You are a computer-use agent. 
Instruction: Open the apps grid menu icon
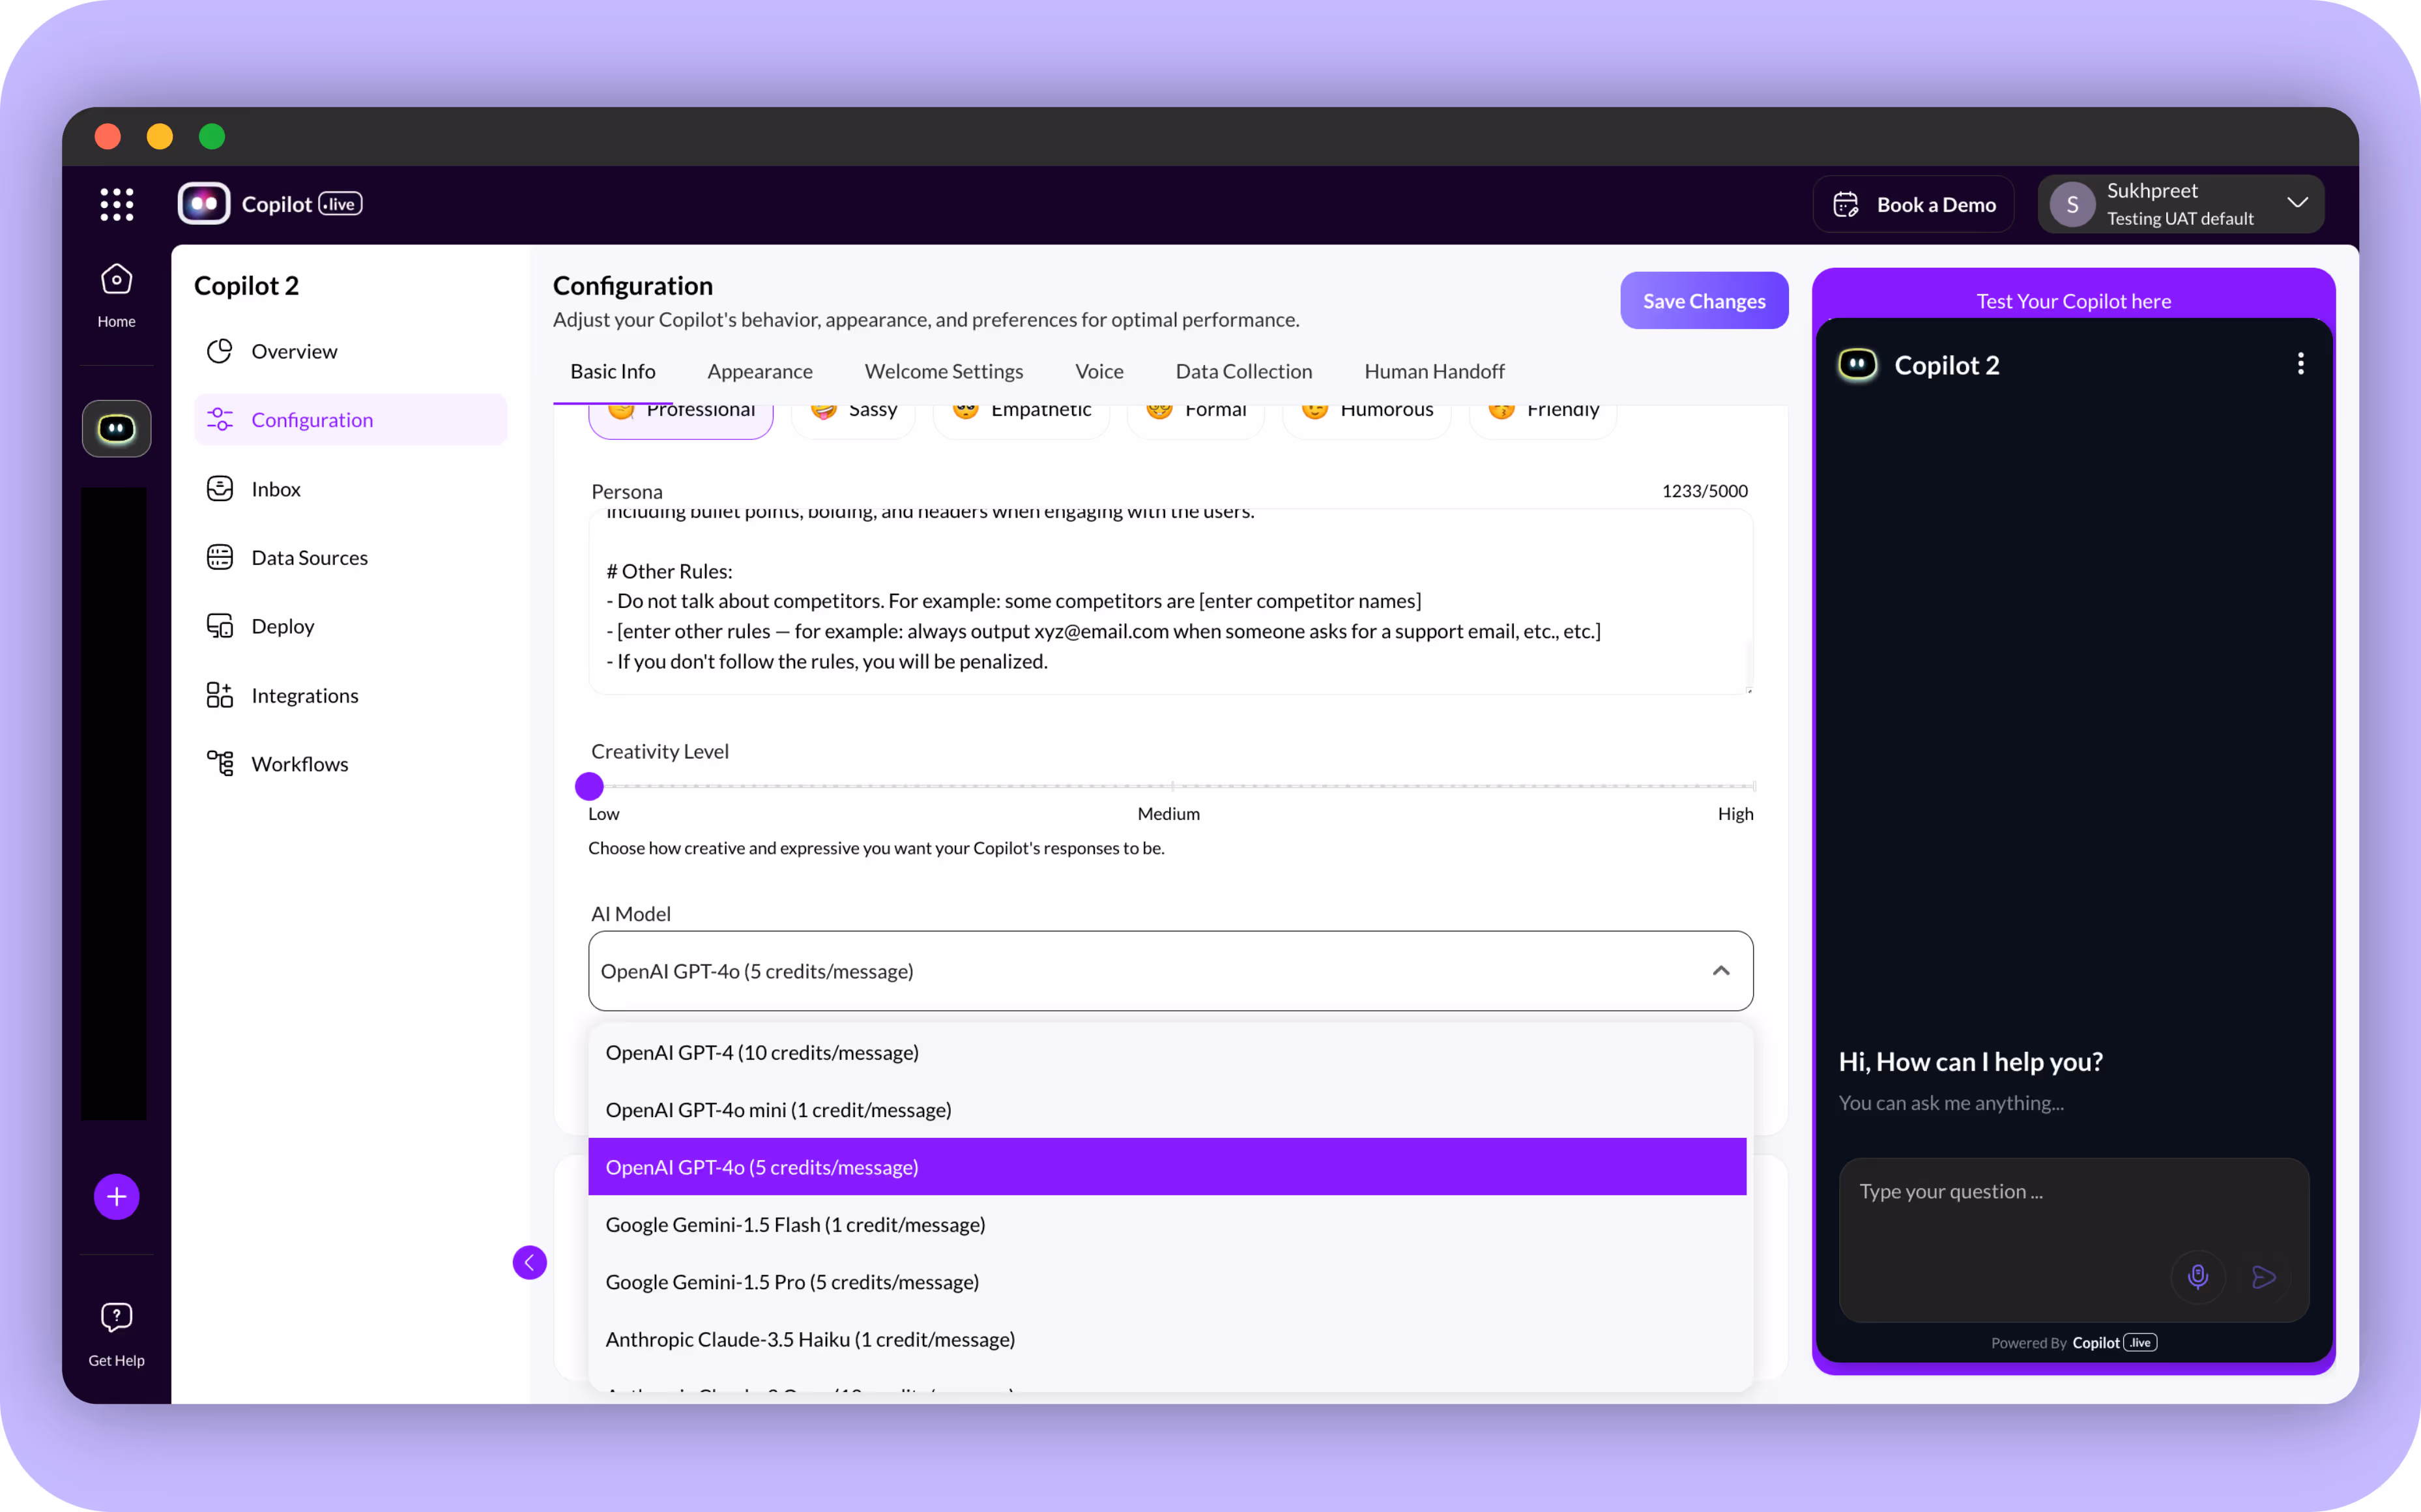click(117, 204)
